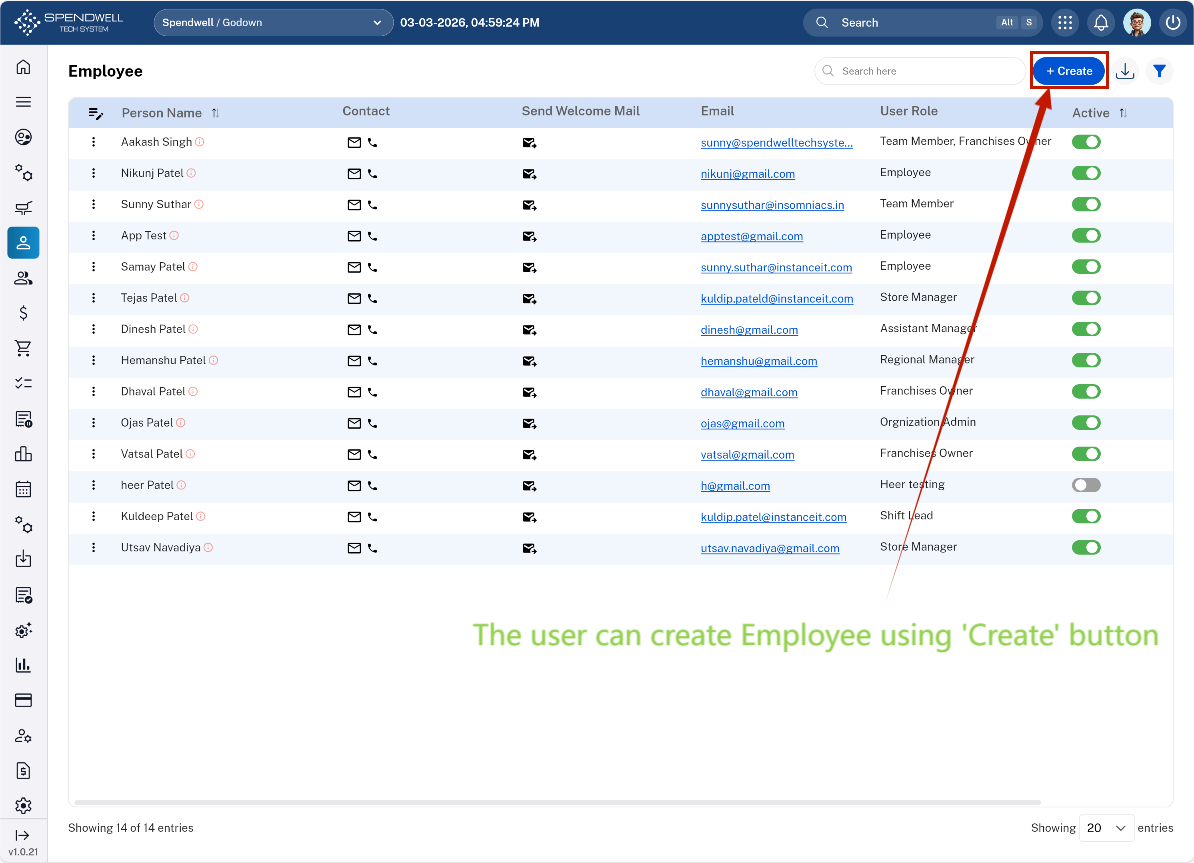
Task: Send welcome mail to App Test
Action: 530,236
